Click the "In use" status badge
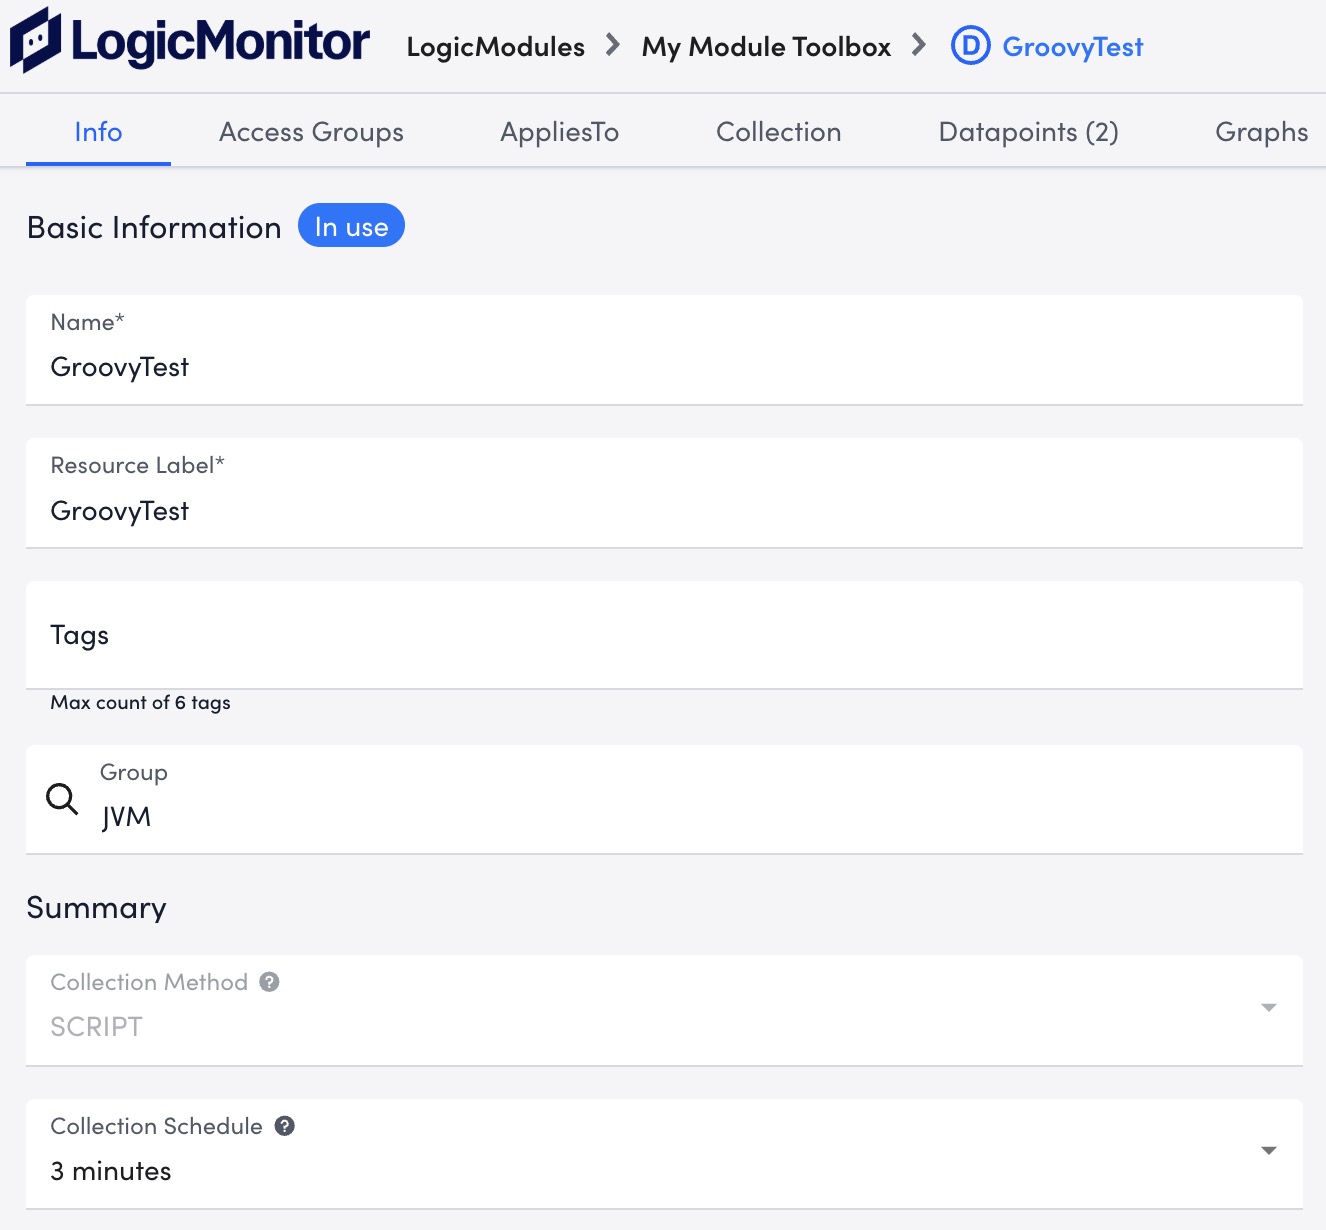The width and height of the screenshot is (1326, 1230). pyautogui.click(x=351, y=226)
